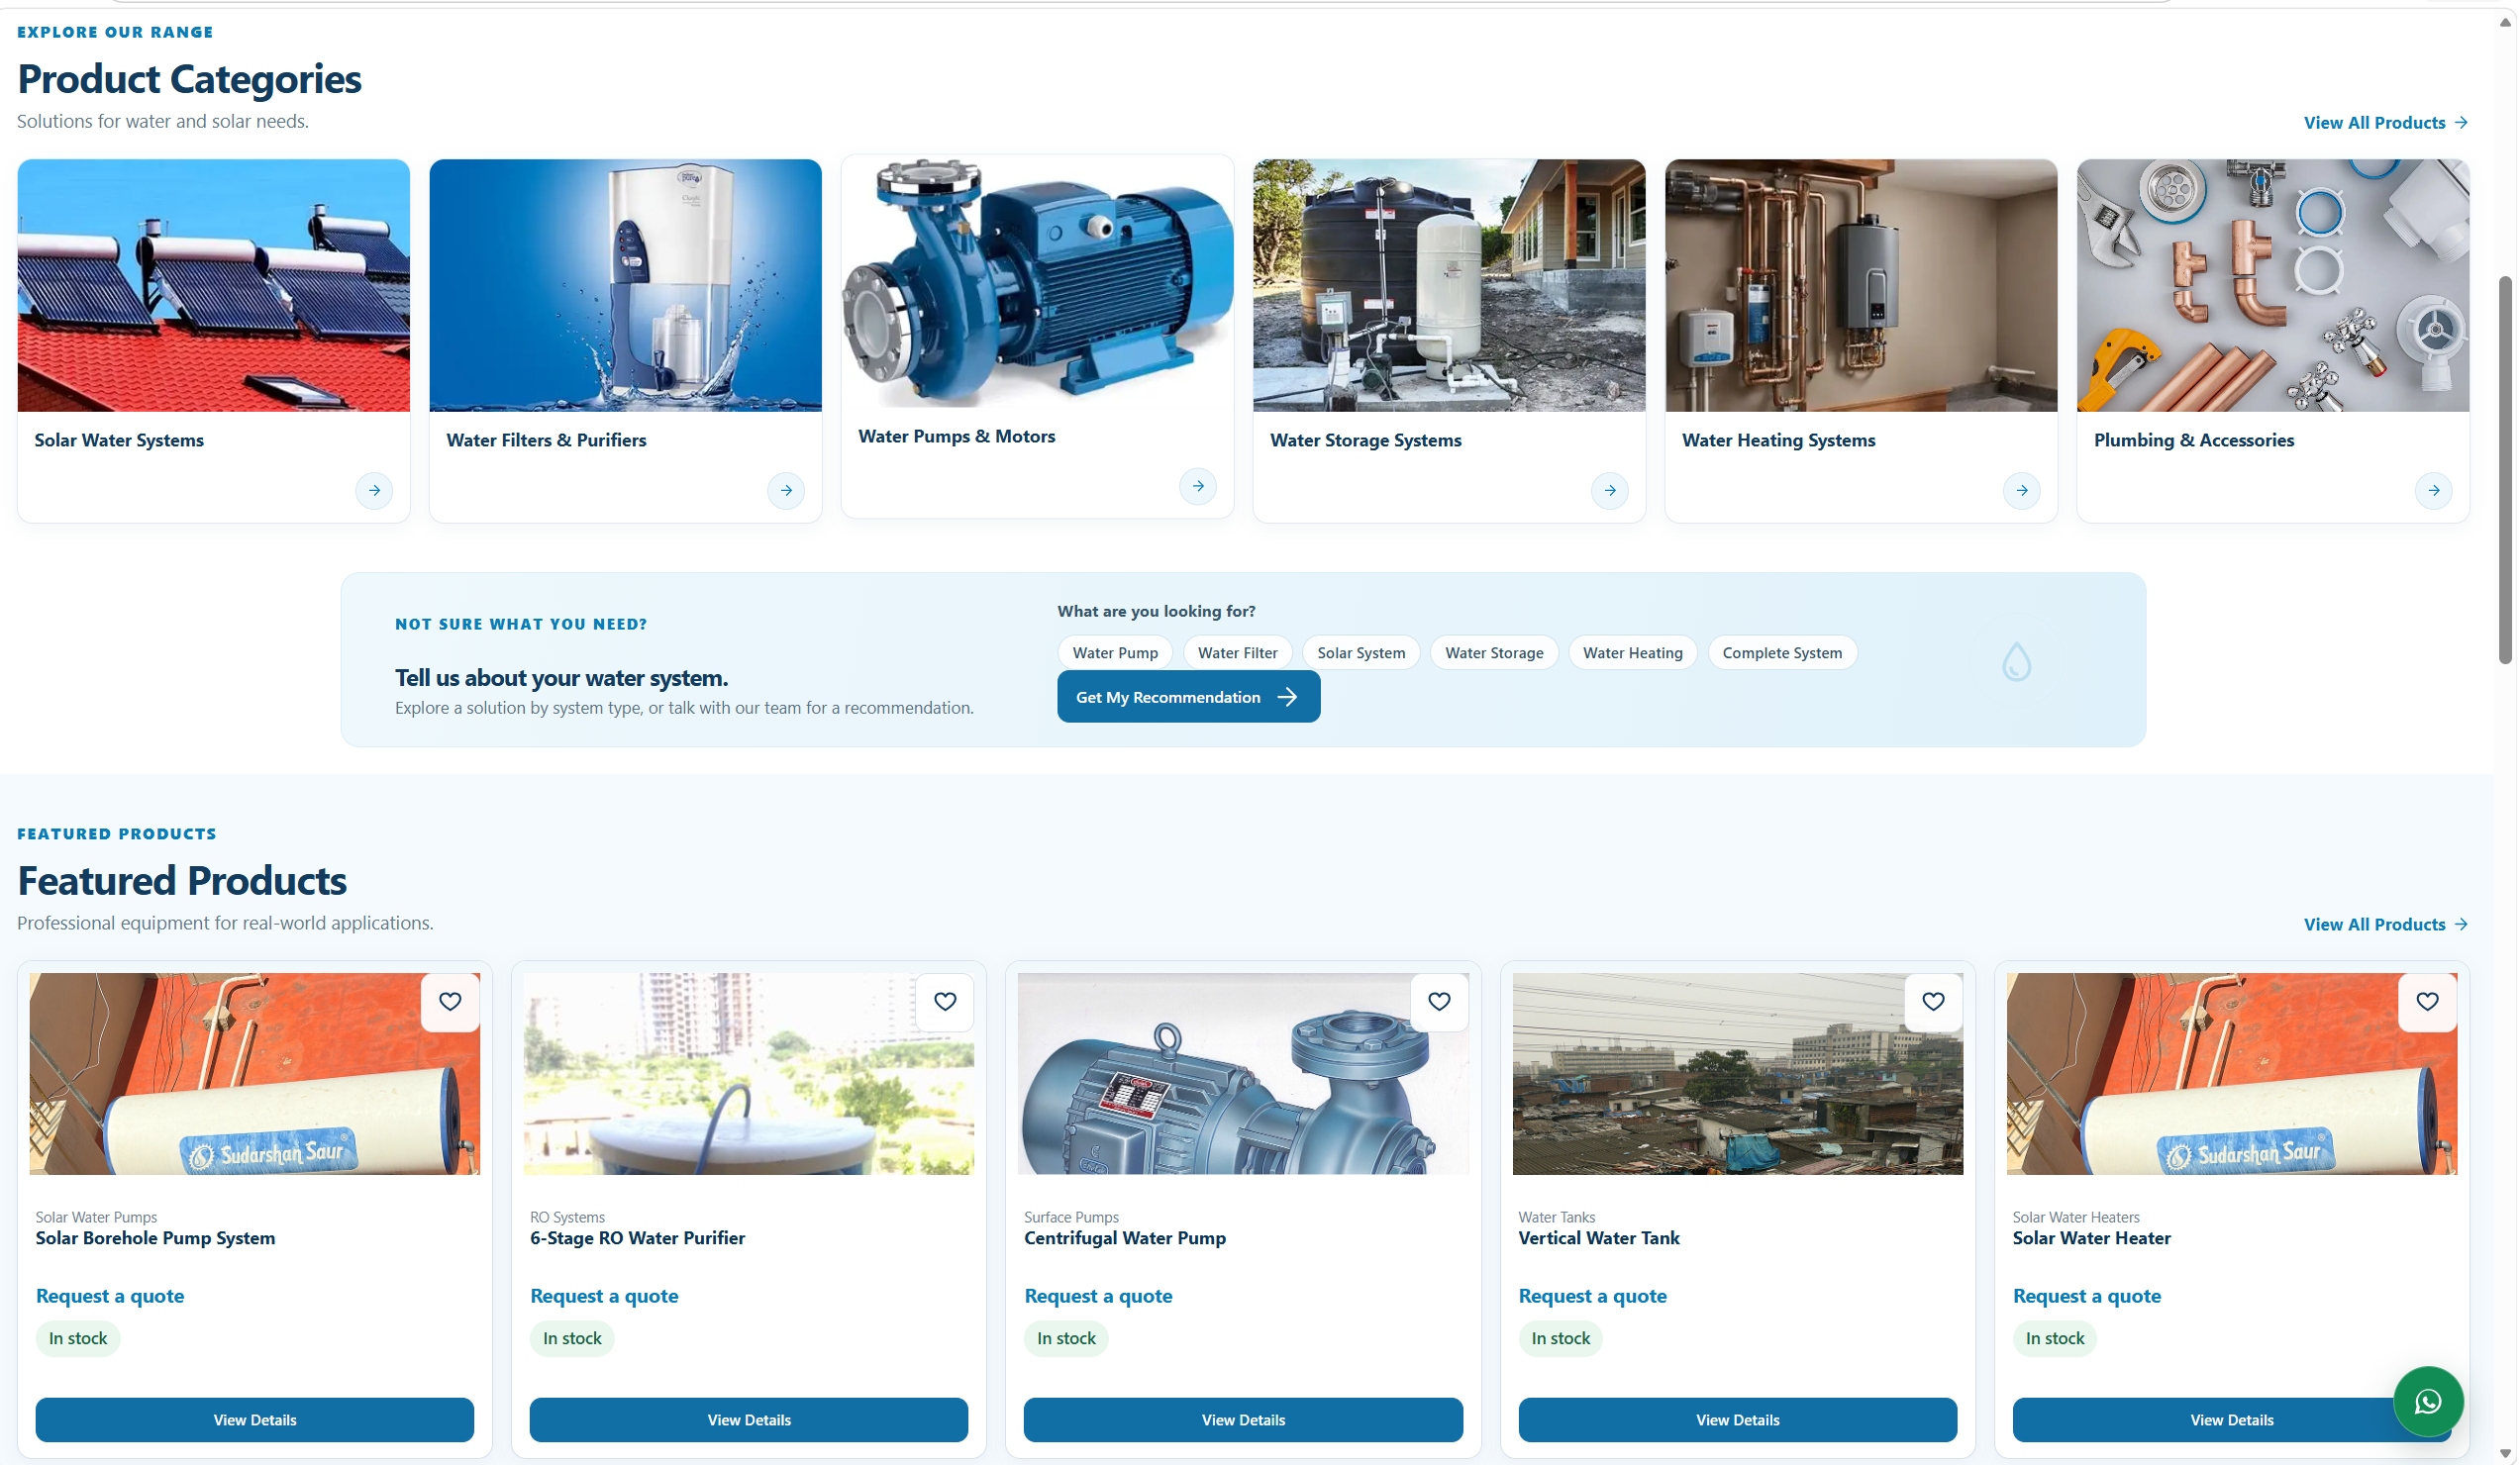2520x1465 pixels.
Task: Select the Solar System chip
Action: coord(1361,653)
